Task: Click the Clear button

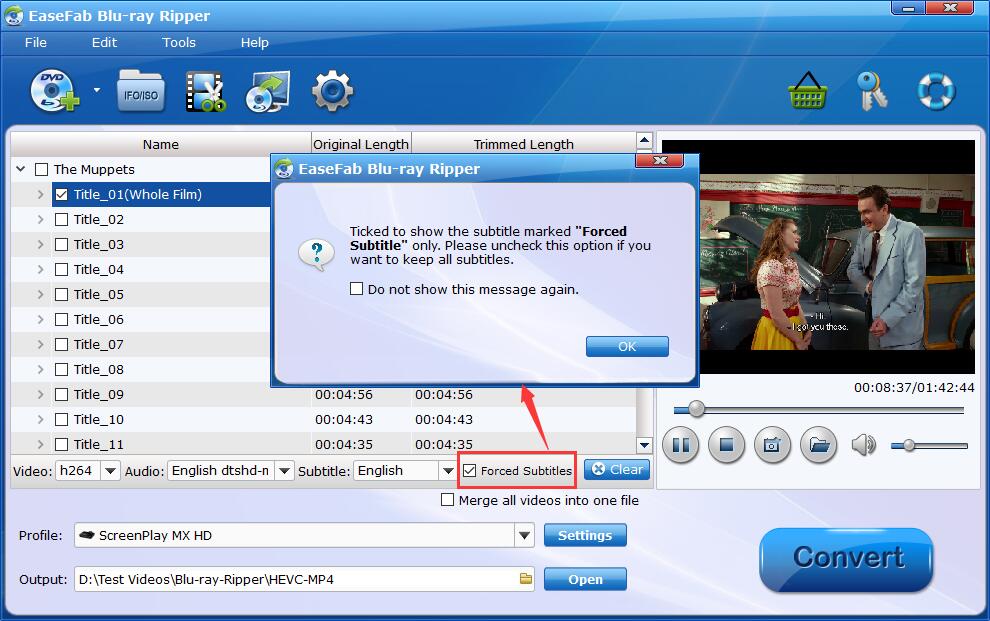Action: (617, 470)
